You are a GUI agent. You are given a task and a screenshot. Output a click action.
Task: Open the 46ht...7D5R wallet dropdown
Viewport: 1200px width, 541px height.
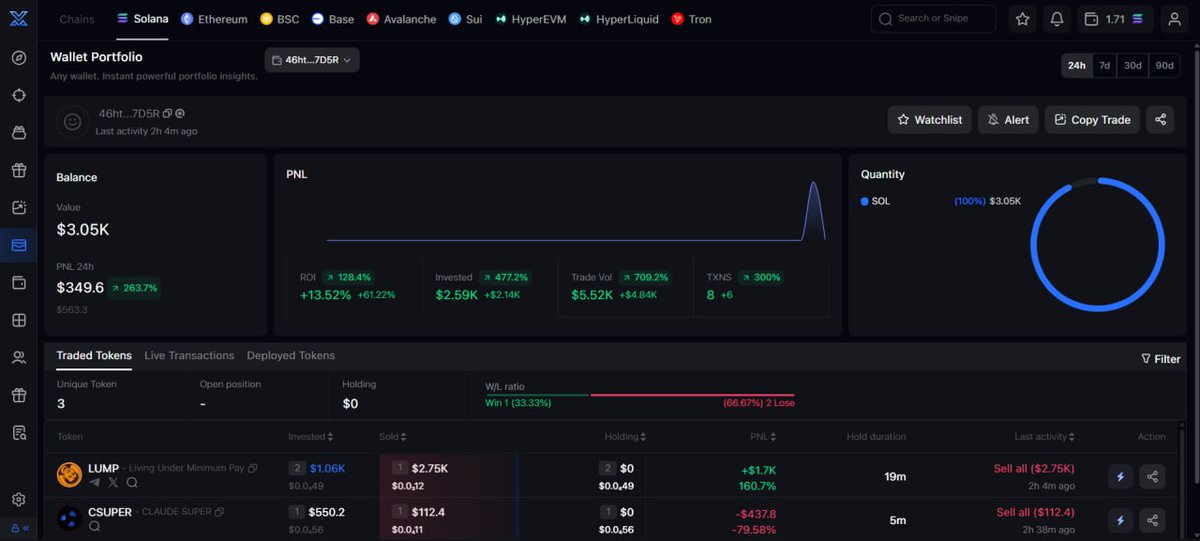(312, 60)
